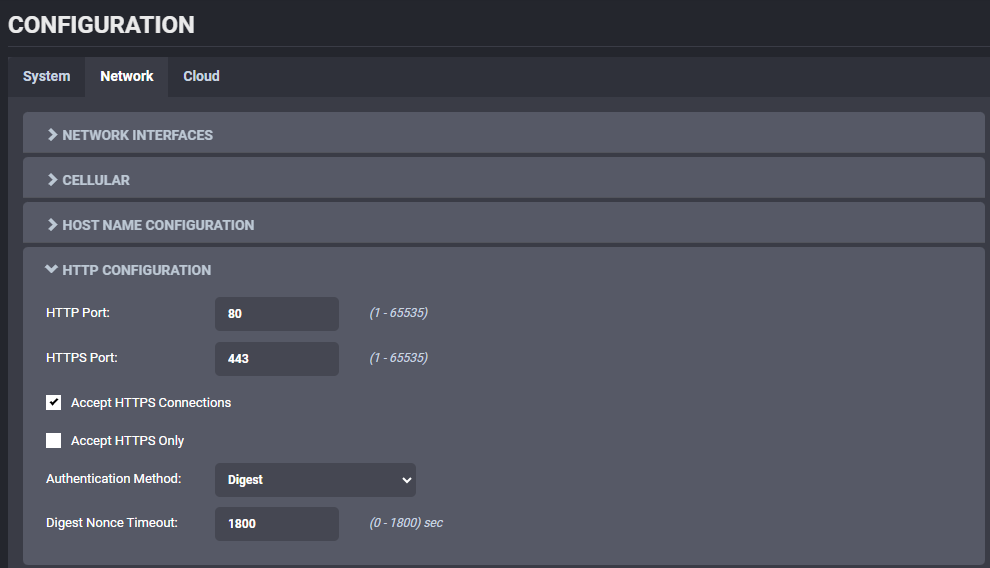Select the Network tab
This screenshot has width=990, height=568.
click(x=126, y=76)
